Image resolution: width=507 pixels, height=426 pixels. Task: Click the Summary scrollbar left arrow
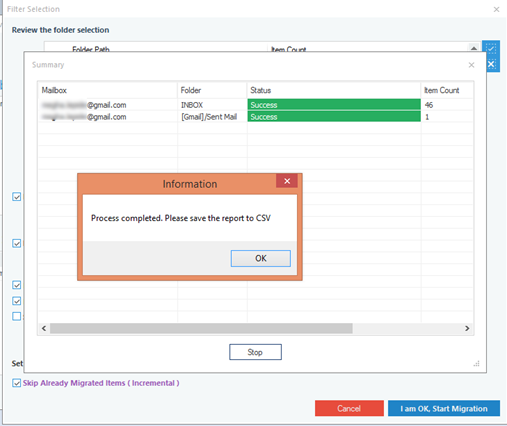coord(44,328)
